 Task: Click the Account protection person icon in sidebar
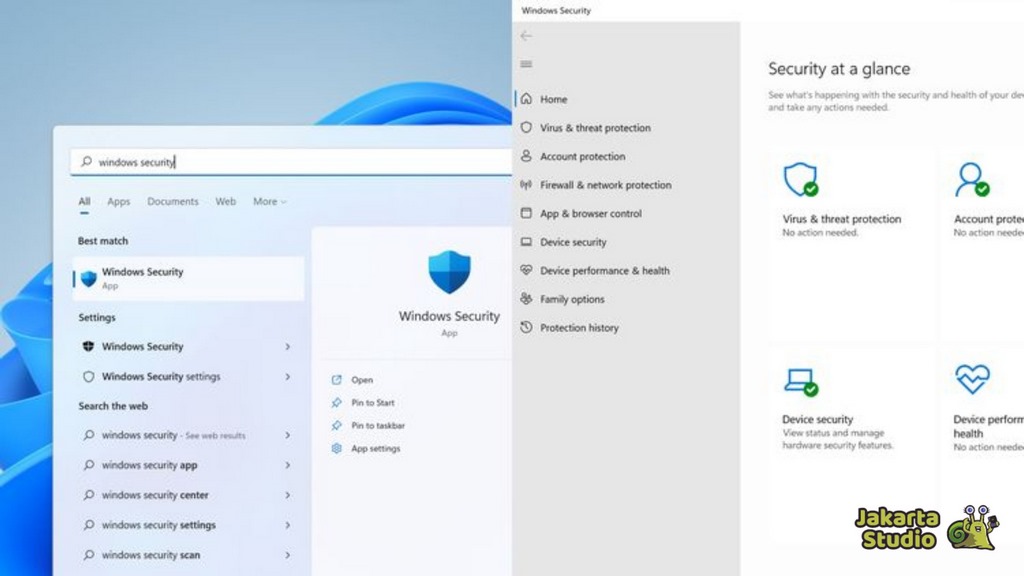(526, 156)
